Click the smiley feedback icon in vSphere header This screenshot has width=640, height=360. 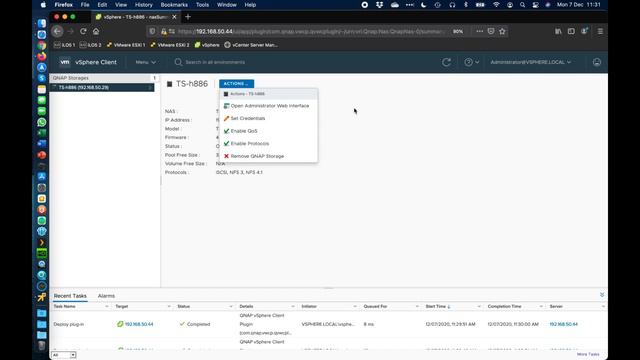597,62
